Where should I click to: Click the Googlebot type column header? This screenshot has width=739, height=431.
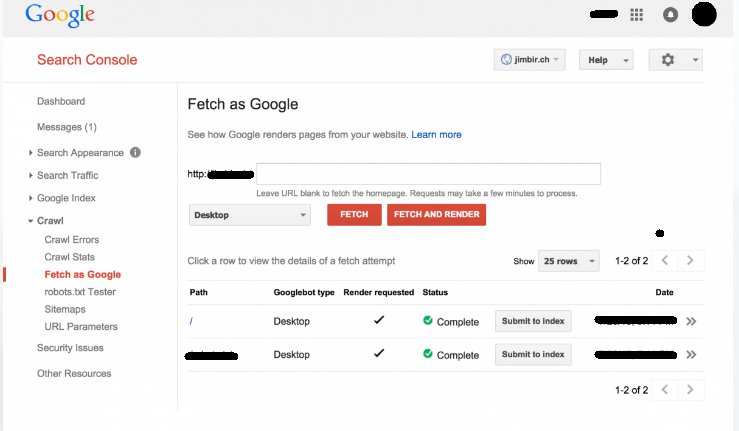304,292
